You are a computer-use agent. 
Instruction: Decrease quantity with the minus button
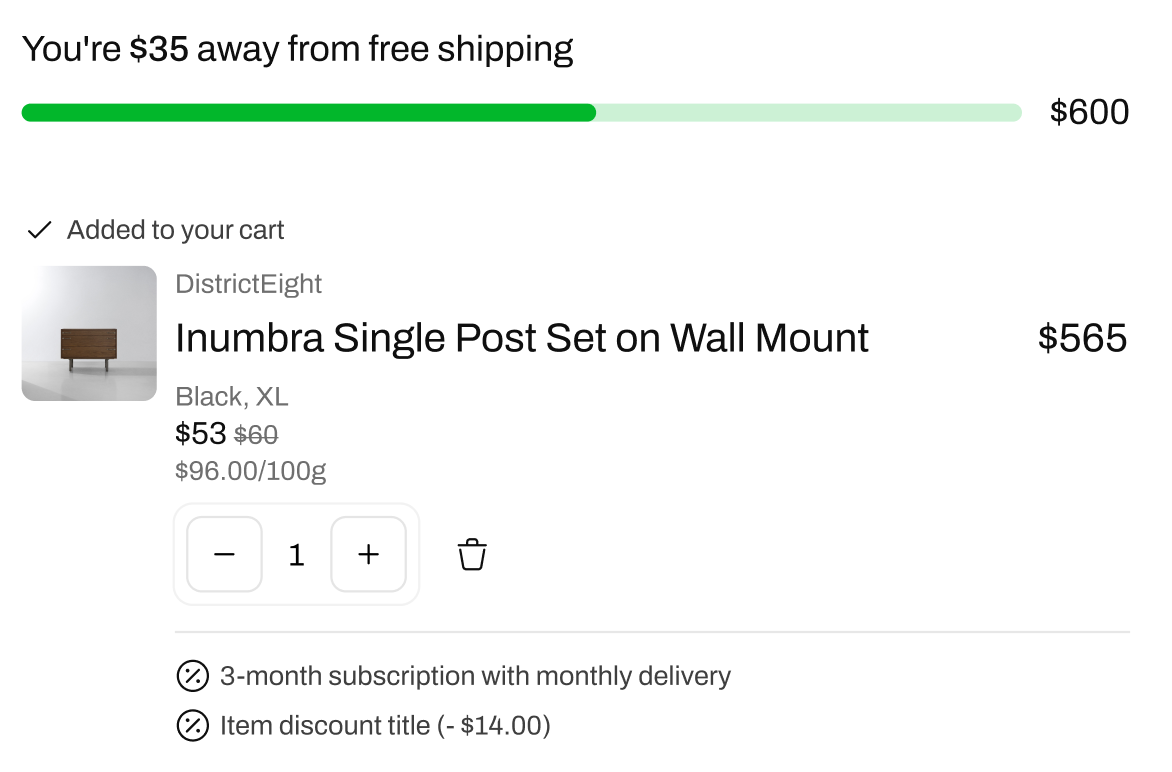click(224, 554)
